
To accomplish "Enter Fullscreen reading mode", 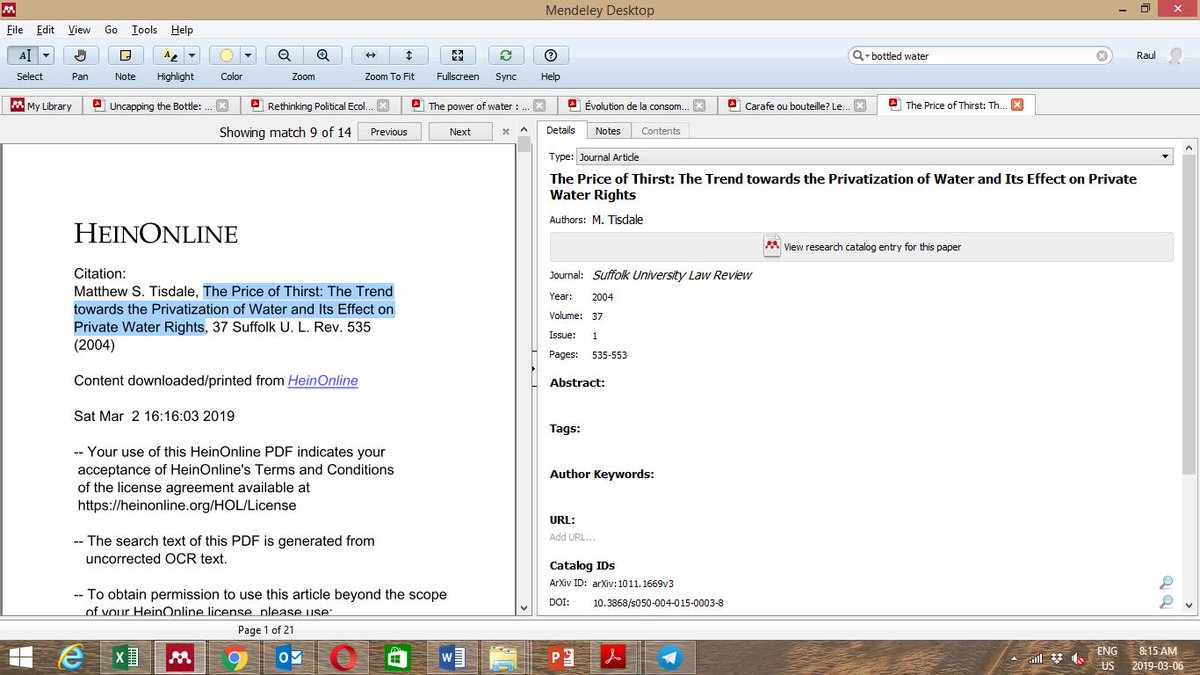I will click(457, 56).
